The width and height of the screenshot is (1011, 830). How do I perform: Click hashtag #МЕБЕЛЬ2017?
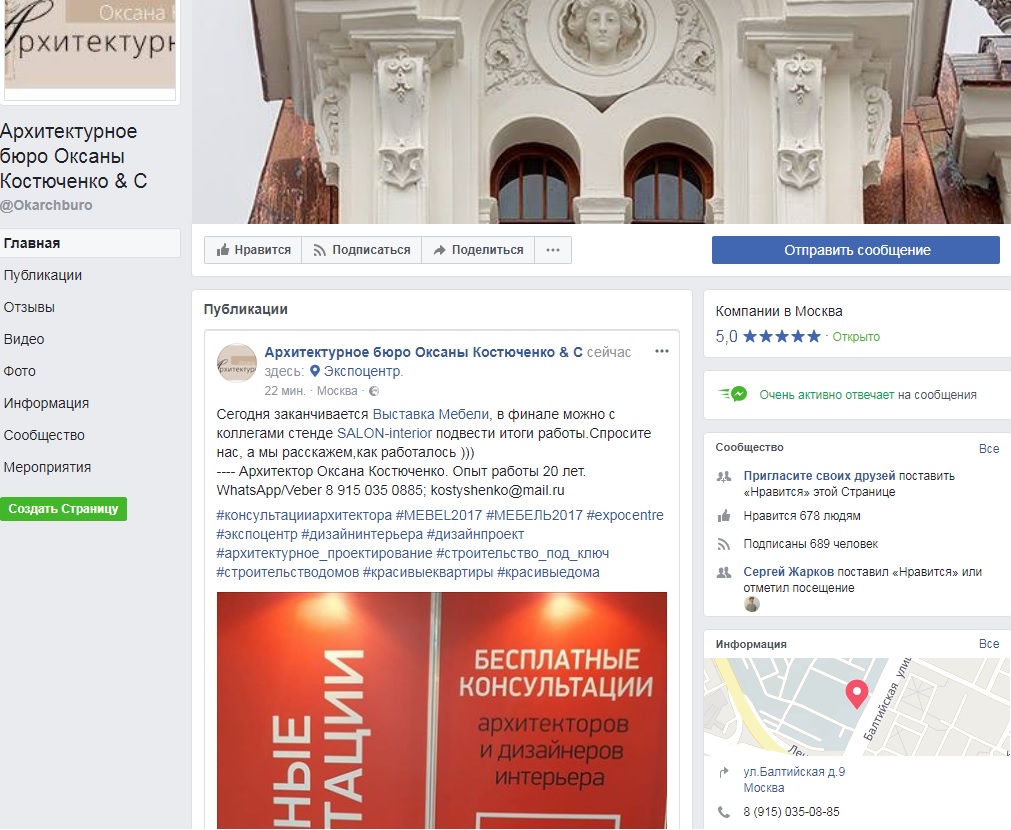pos(534,515)
